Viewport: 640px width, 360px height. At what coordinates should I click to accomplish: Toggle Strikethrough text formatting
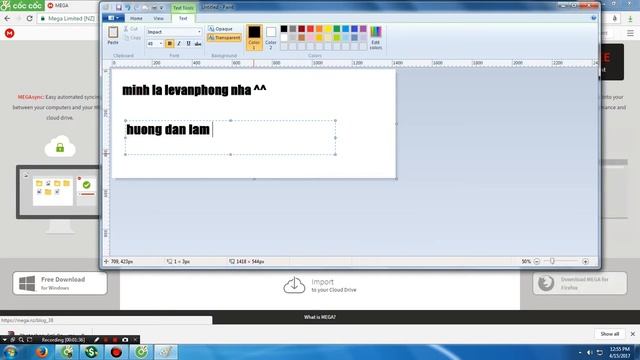pyautogui.click(x=198, y=43)
